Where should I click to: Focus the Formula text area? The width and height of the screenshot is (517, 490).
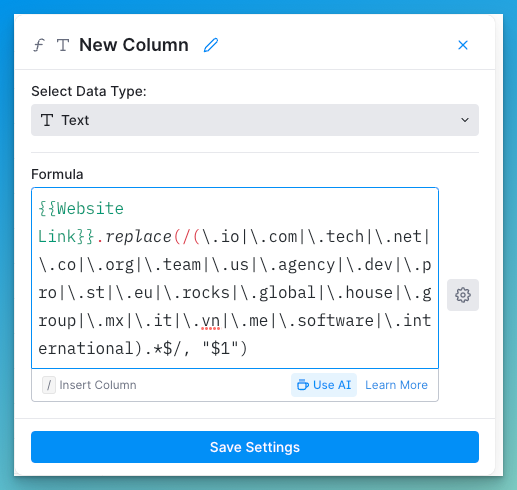pos(235,278)
